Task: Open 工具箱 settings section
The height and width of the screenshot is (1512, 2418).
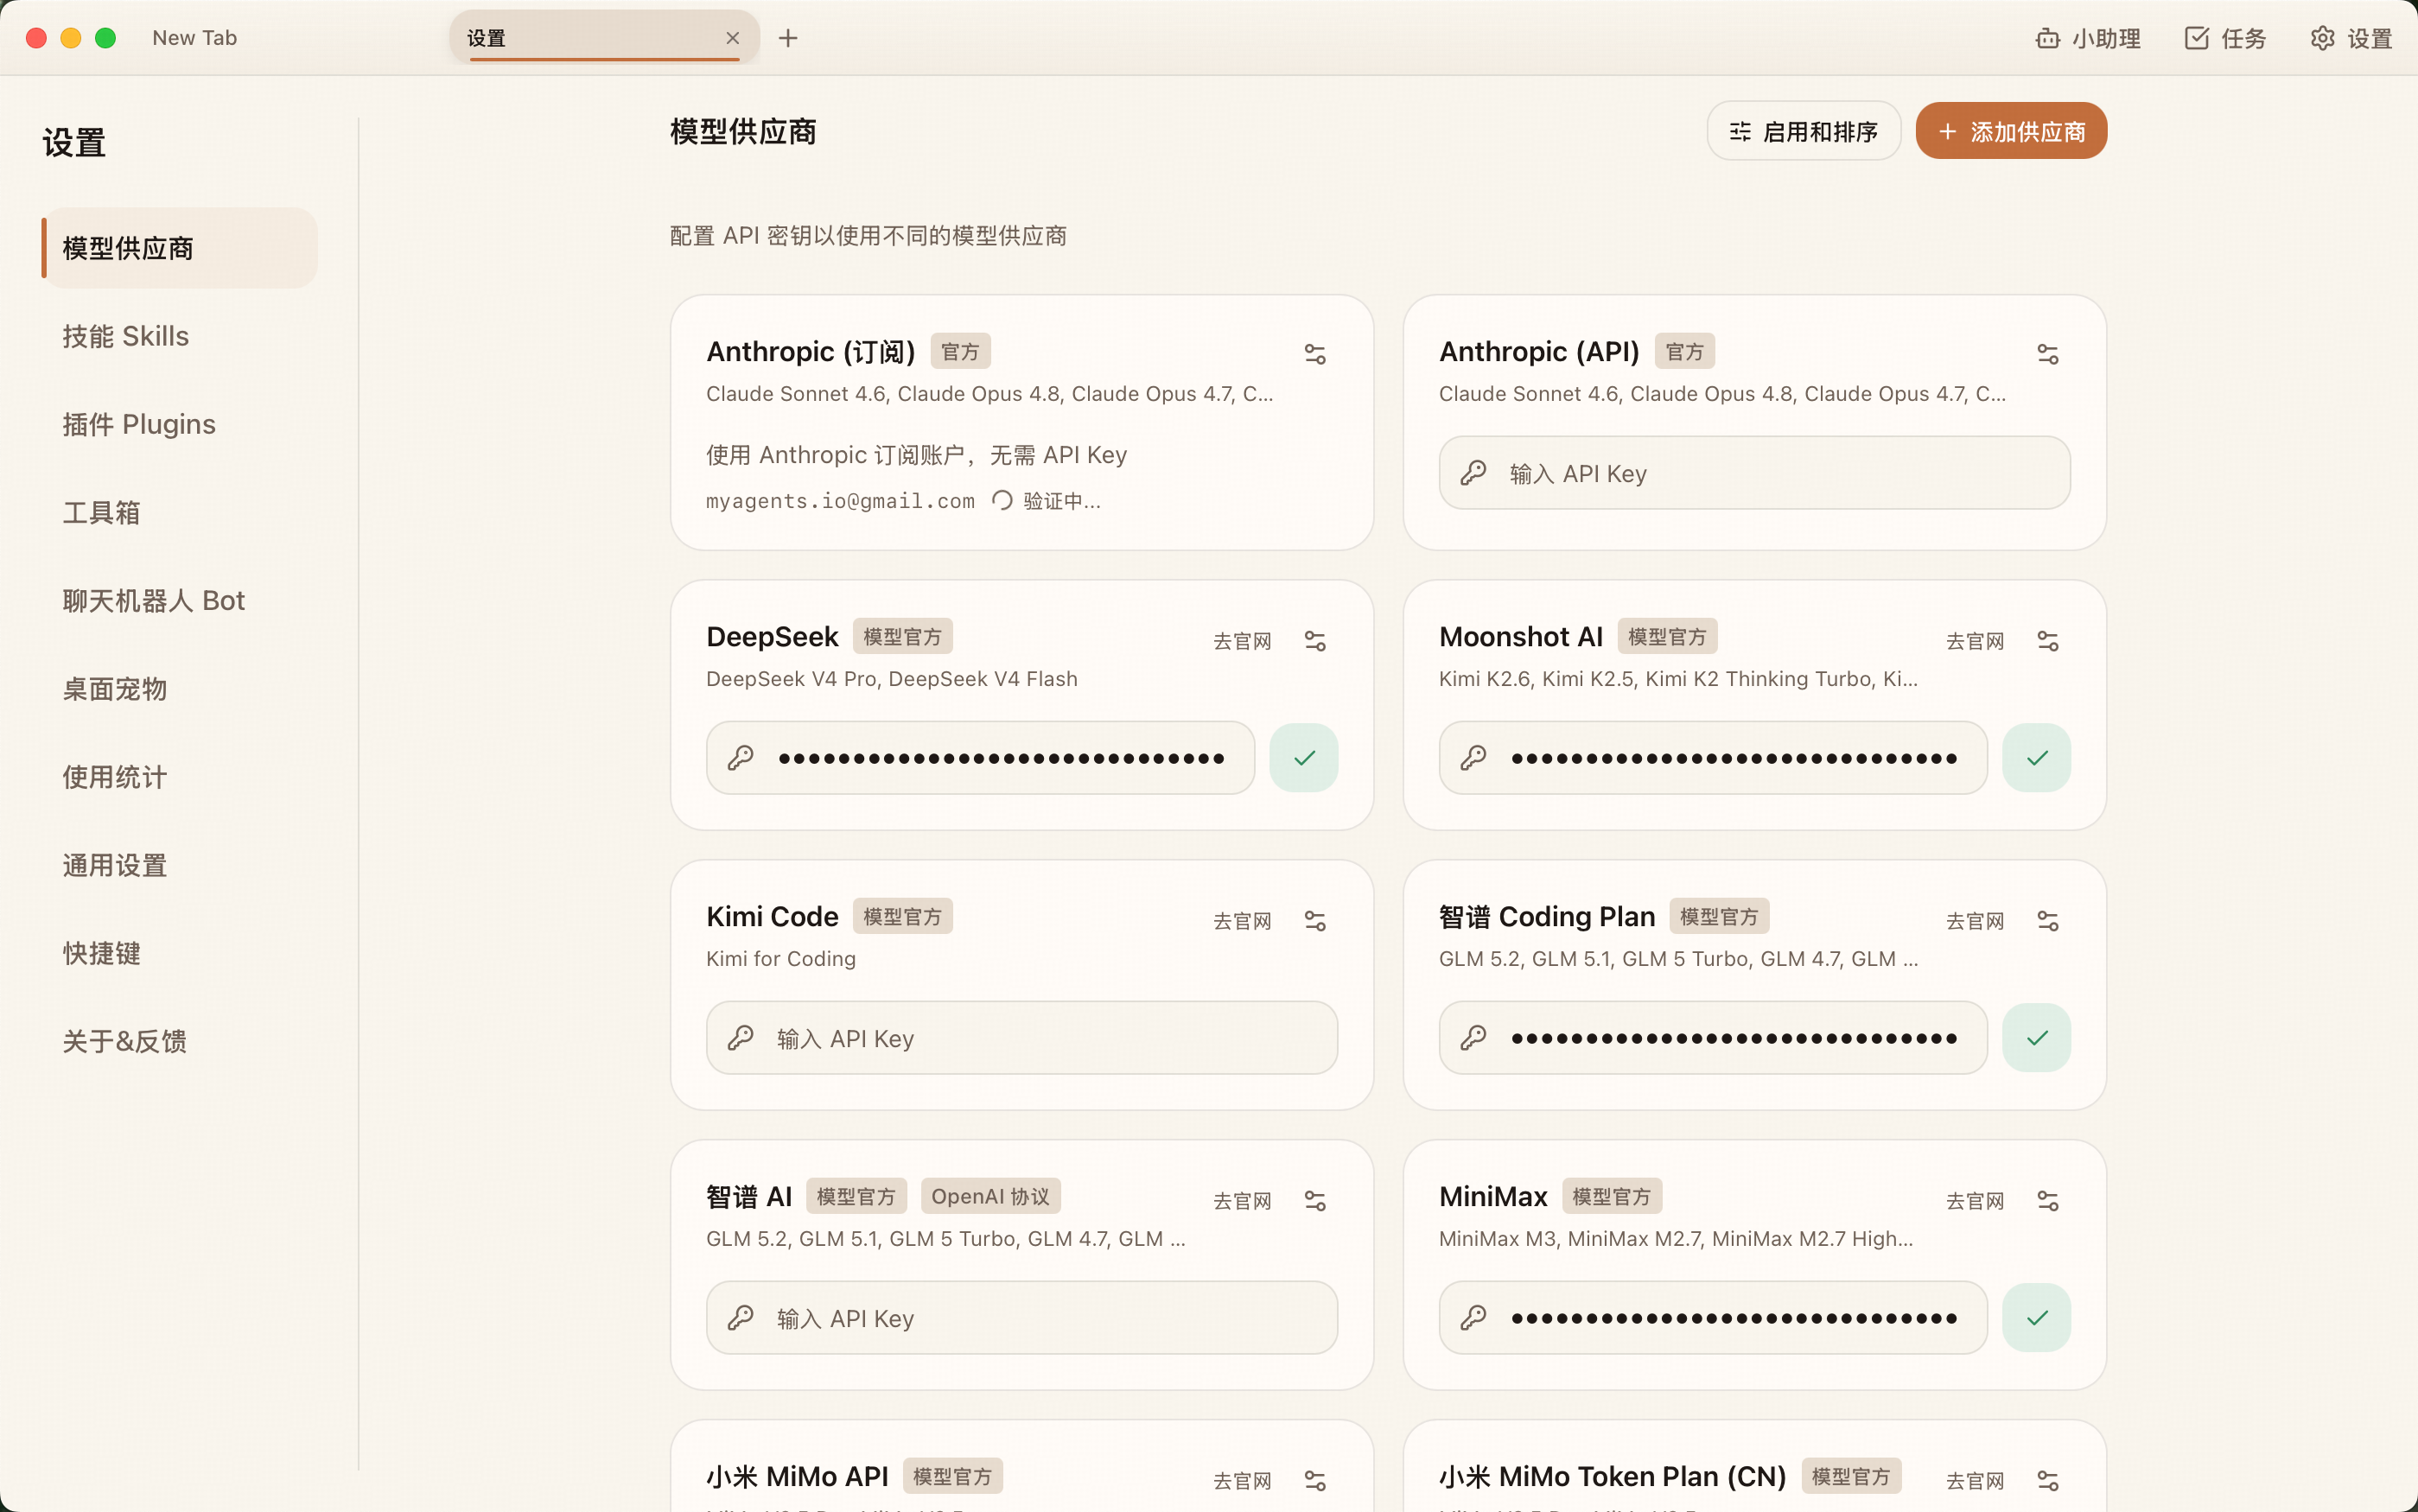Action: coord(180,512)
